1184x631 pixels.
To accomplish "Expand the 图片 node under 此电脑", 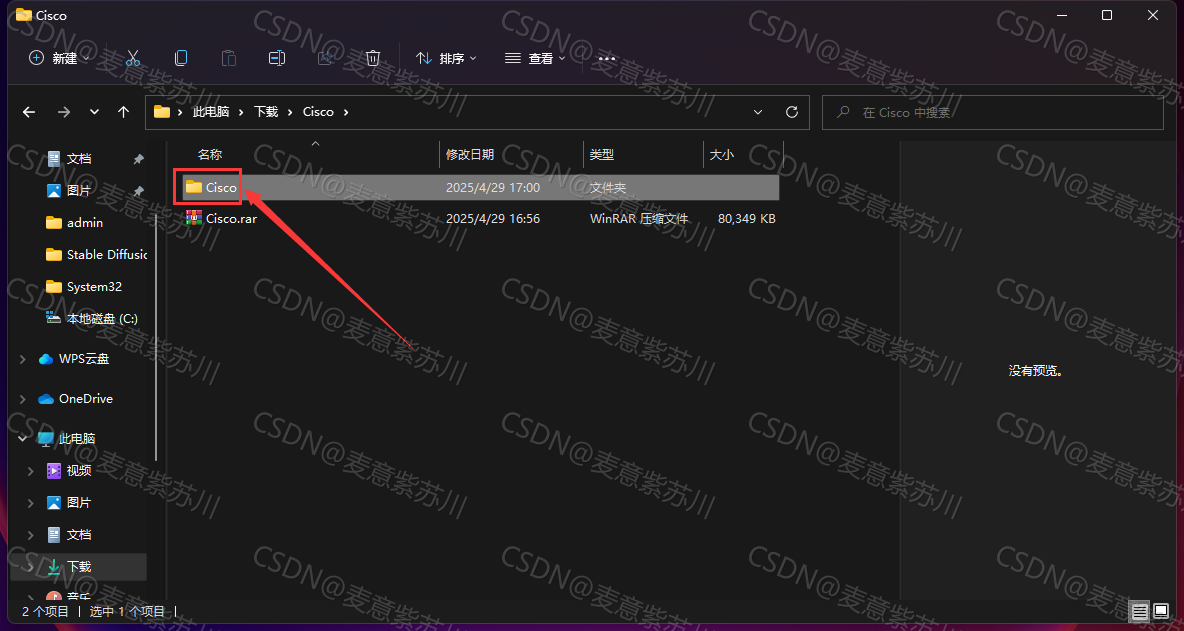I will pos(31,503).
